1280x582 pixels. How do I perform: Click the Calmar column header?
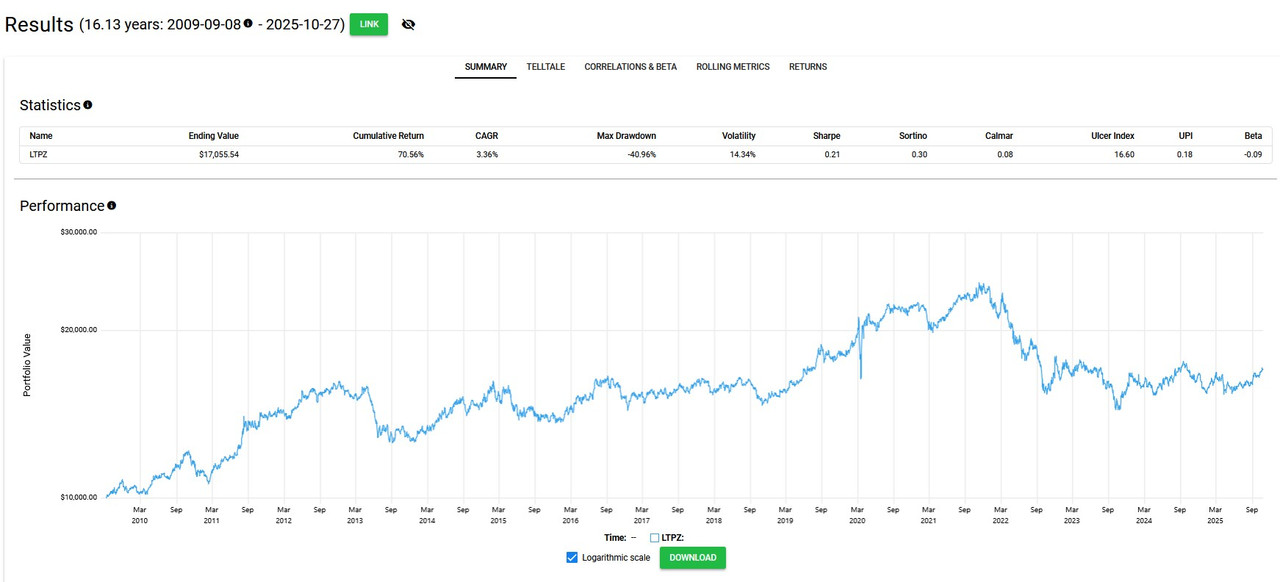[x=999, y=136]
